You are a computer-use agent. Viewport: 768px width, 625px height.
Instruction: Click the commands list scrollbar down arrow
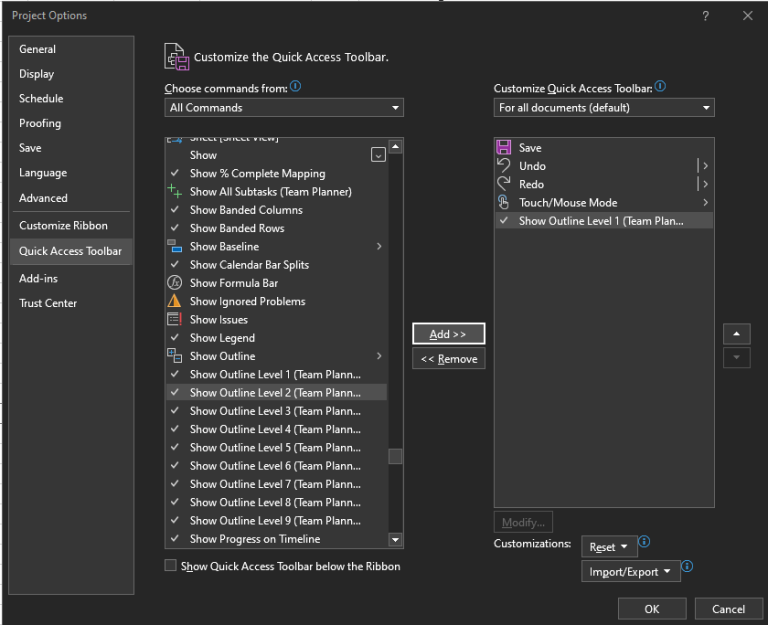[396, 540]
